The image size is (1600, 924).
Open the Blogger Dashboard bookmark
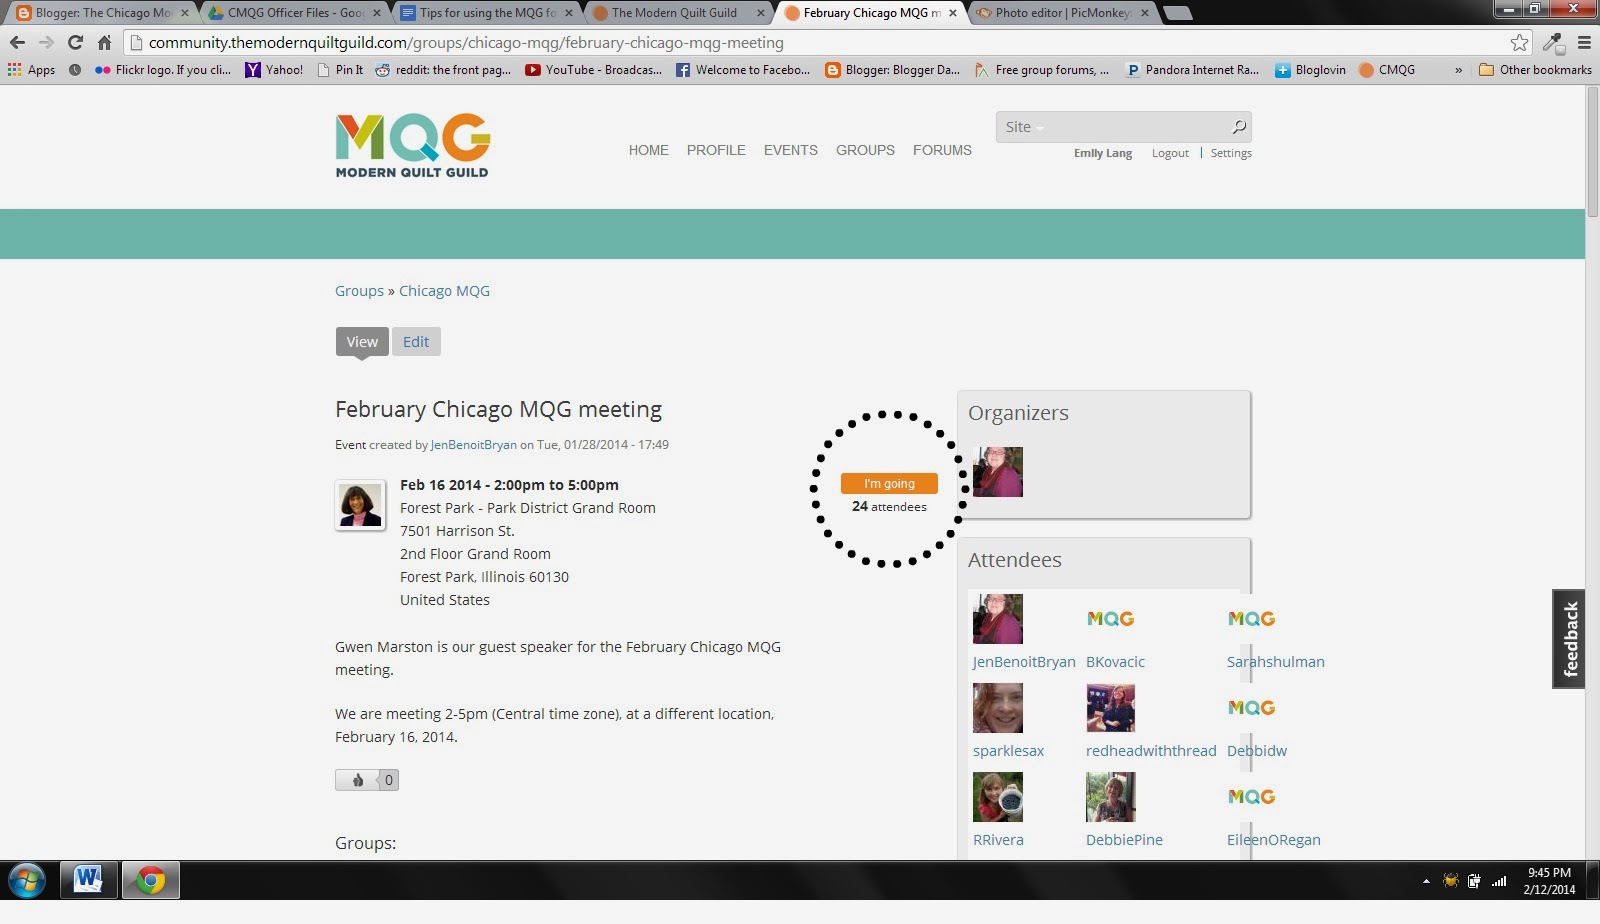point(892,70)
